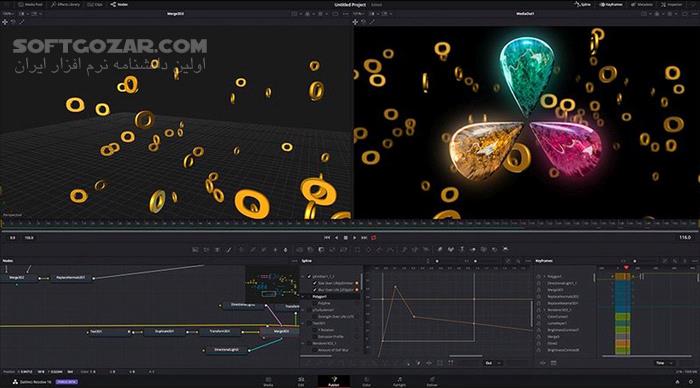
Task: Enable the Polyline spline checkbox
Action: [315, 303]
